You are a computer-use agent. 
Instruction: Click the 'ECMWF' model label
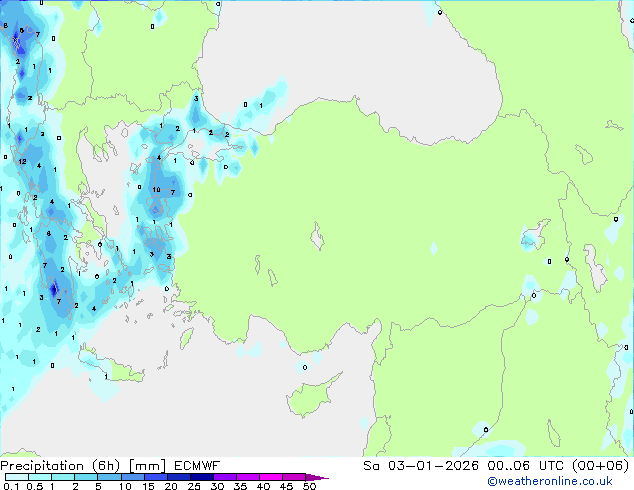pyautogui.click(x=197, y=466)
